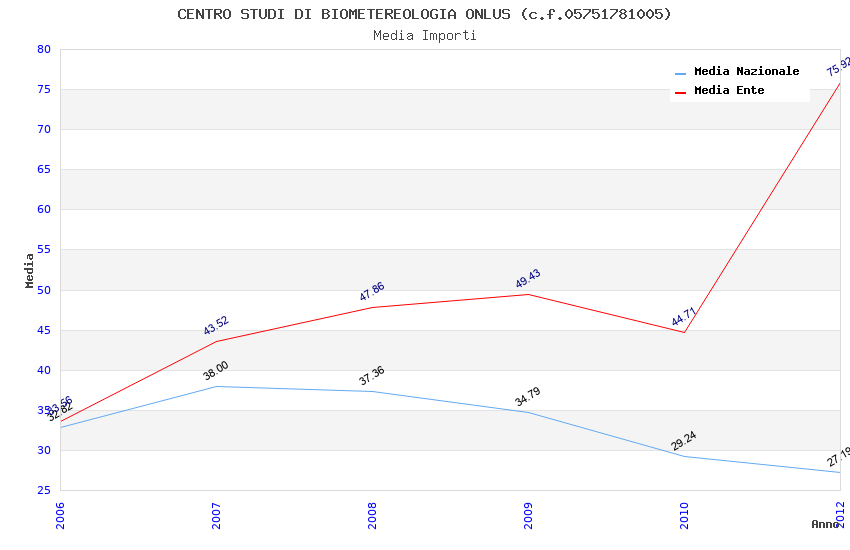
Task: Click the 47.86 data label
Action: [x=372, y=291]
